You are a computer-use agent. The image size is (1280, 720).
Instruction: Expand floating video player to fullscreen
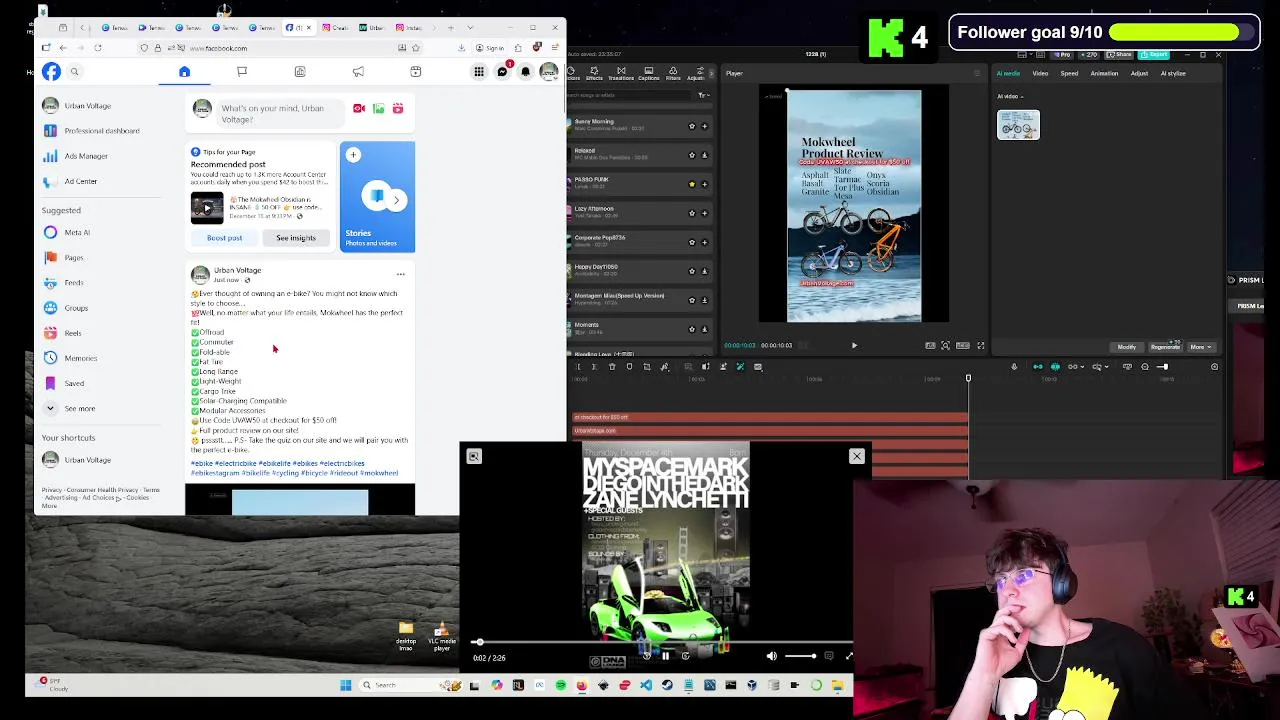(x=849, y=657)
